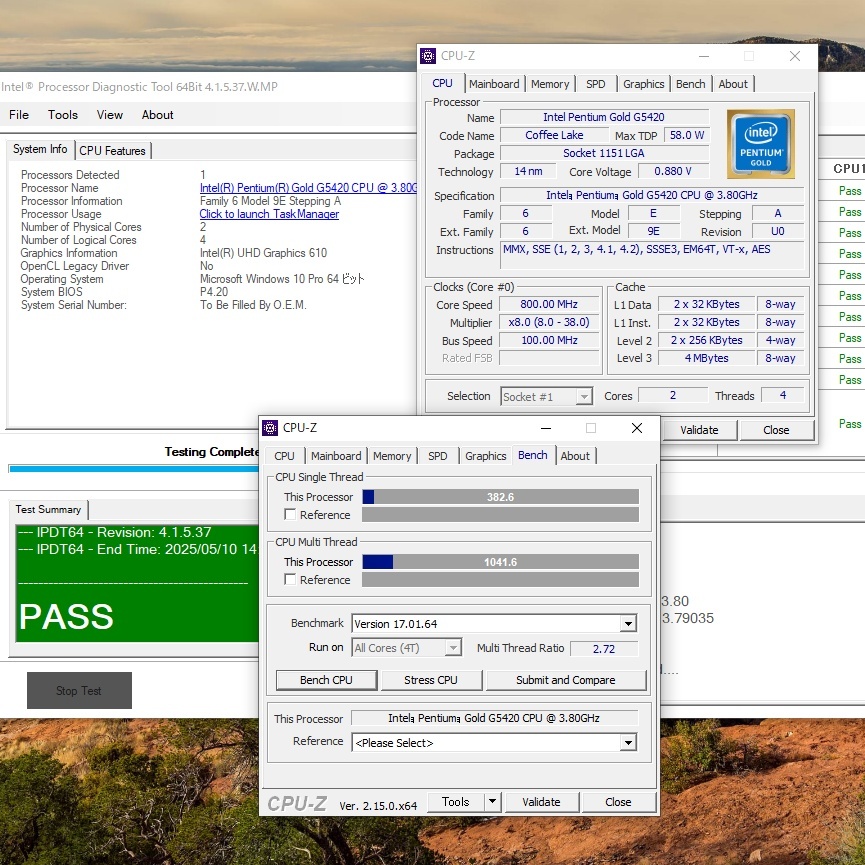The height and width of the screenshot is (865, 865).
Task: Select the Test Summary tab
Action: click(x=48, y=509)
